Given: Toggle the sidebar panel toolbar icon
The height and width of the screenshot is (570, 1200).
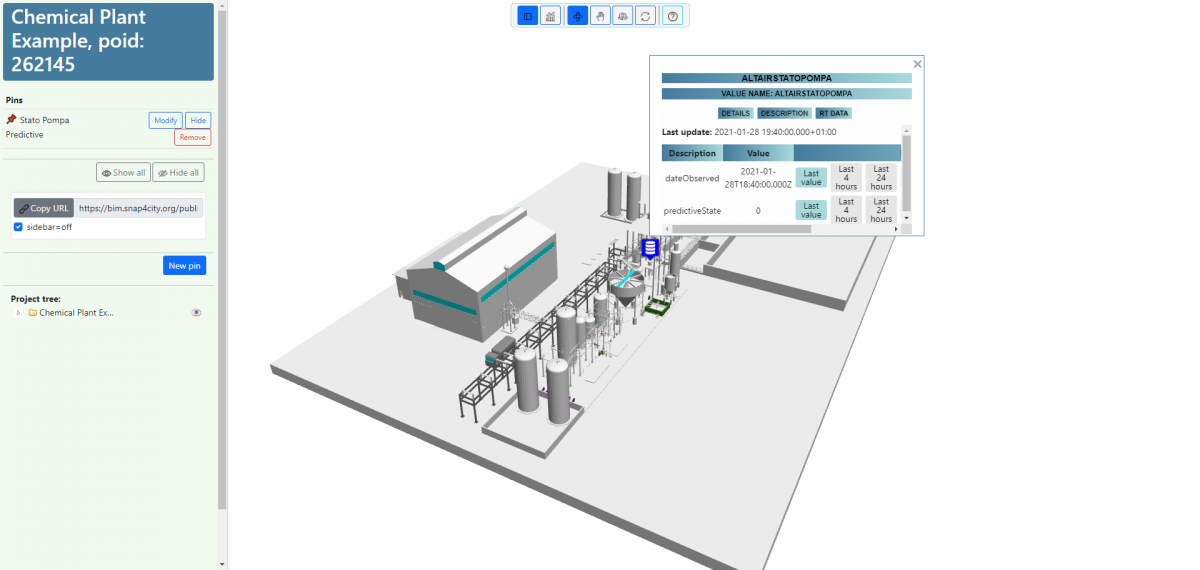Looking at the screenshot, I should [x=528, y=16].
